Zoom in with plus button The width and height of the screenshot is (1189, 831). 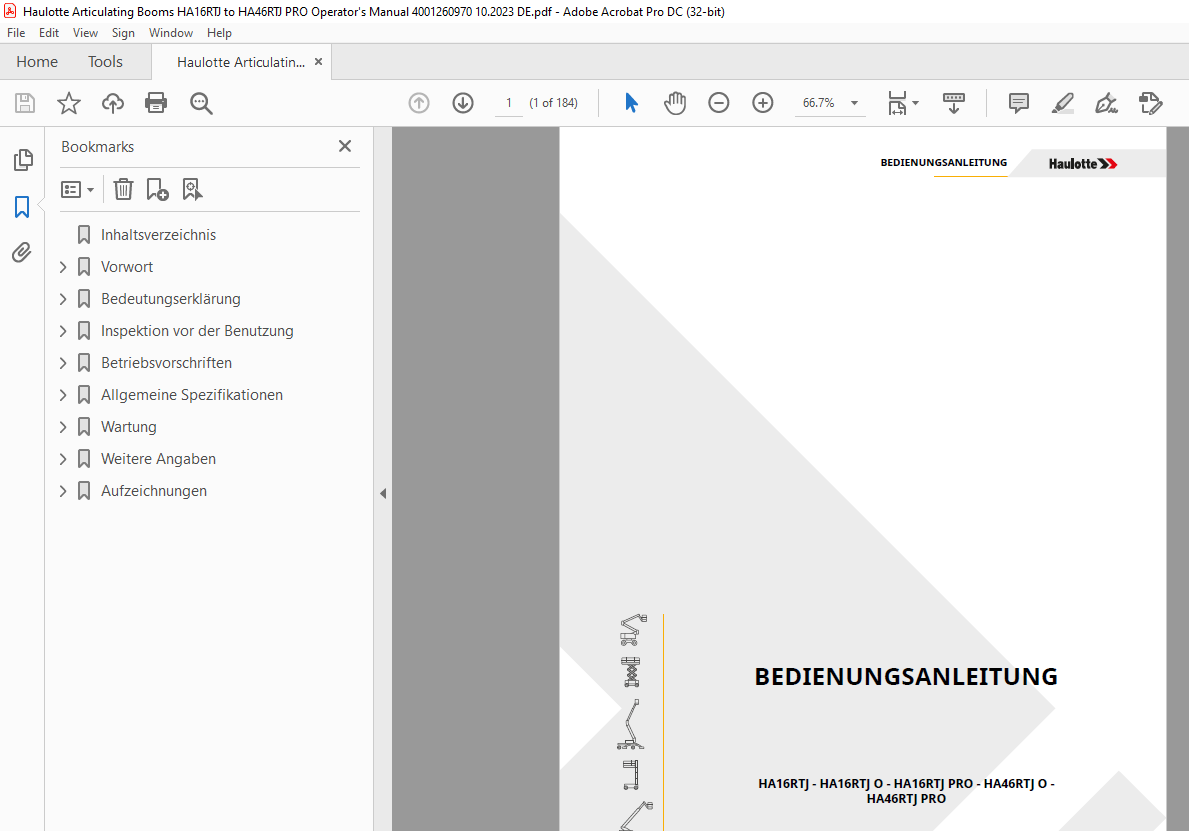pos(762,103)
